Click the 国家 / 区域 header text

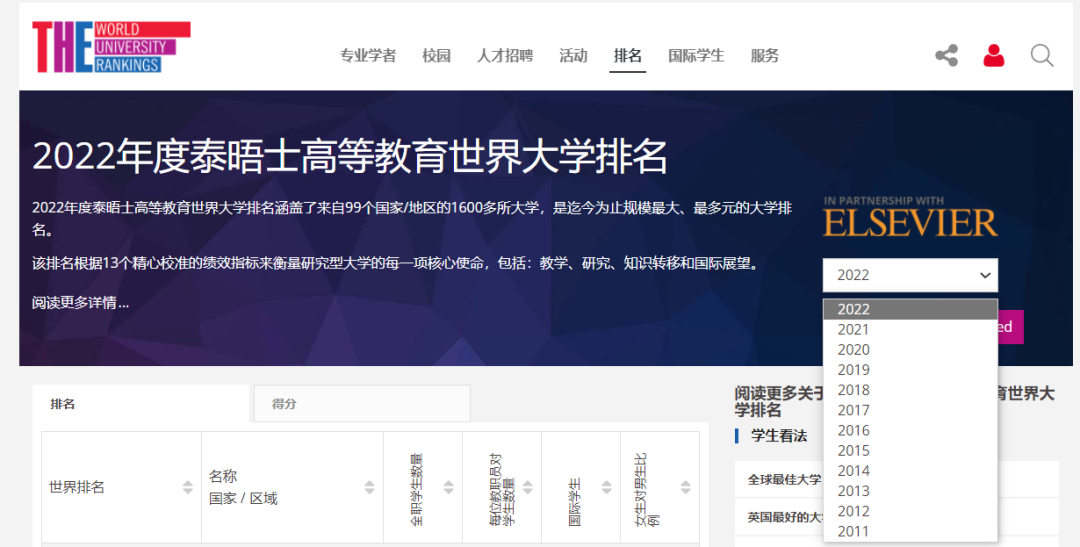click(x=243, y=498)
